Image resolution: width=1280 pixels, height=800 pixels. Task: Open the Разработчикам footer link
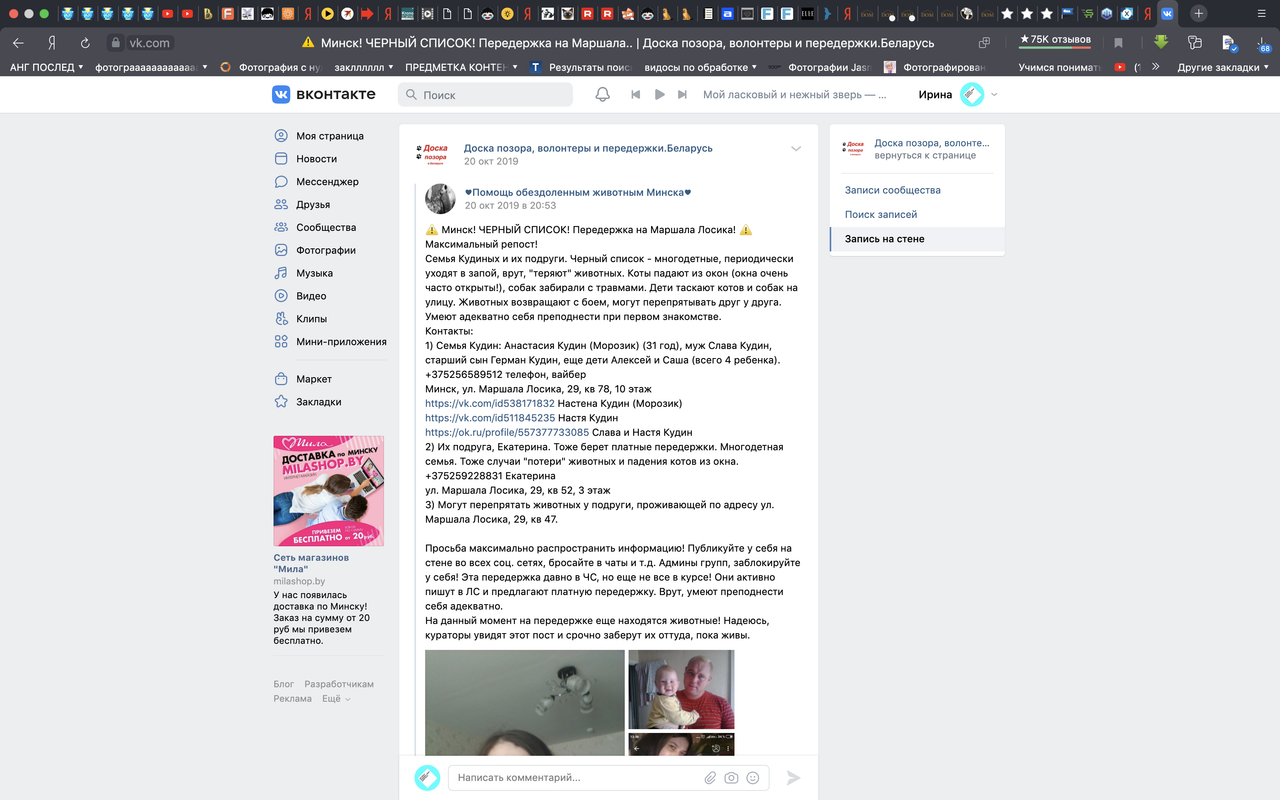pyautogui.click(x=339, y=684)
